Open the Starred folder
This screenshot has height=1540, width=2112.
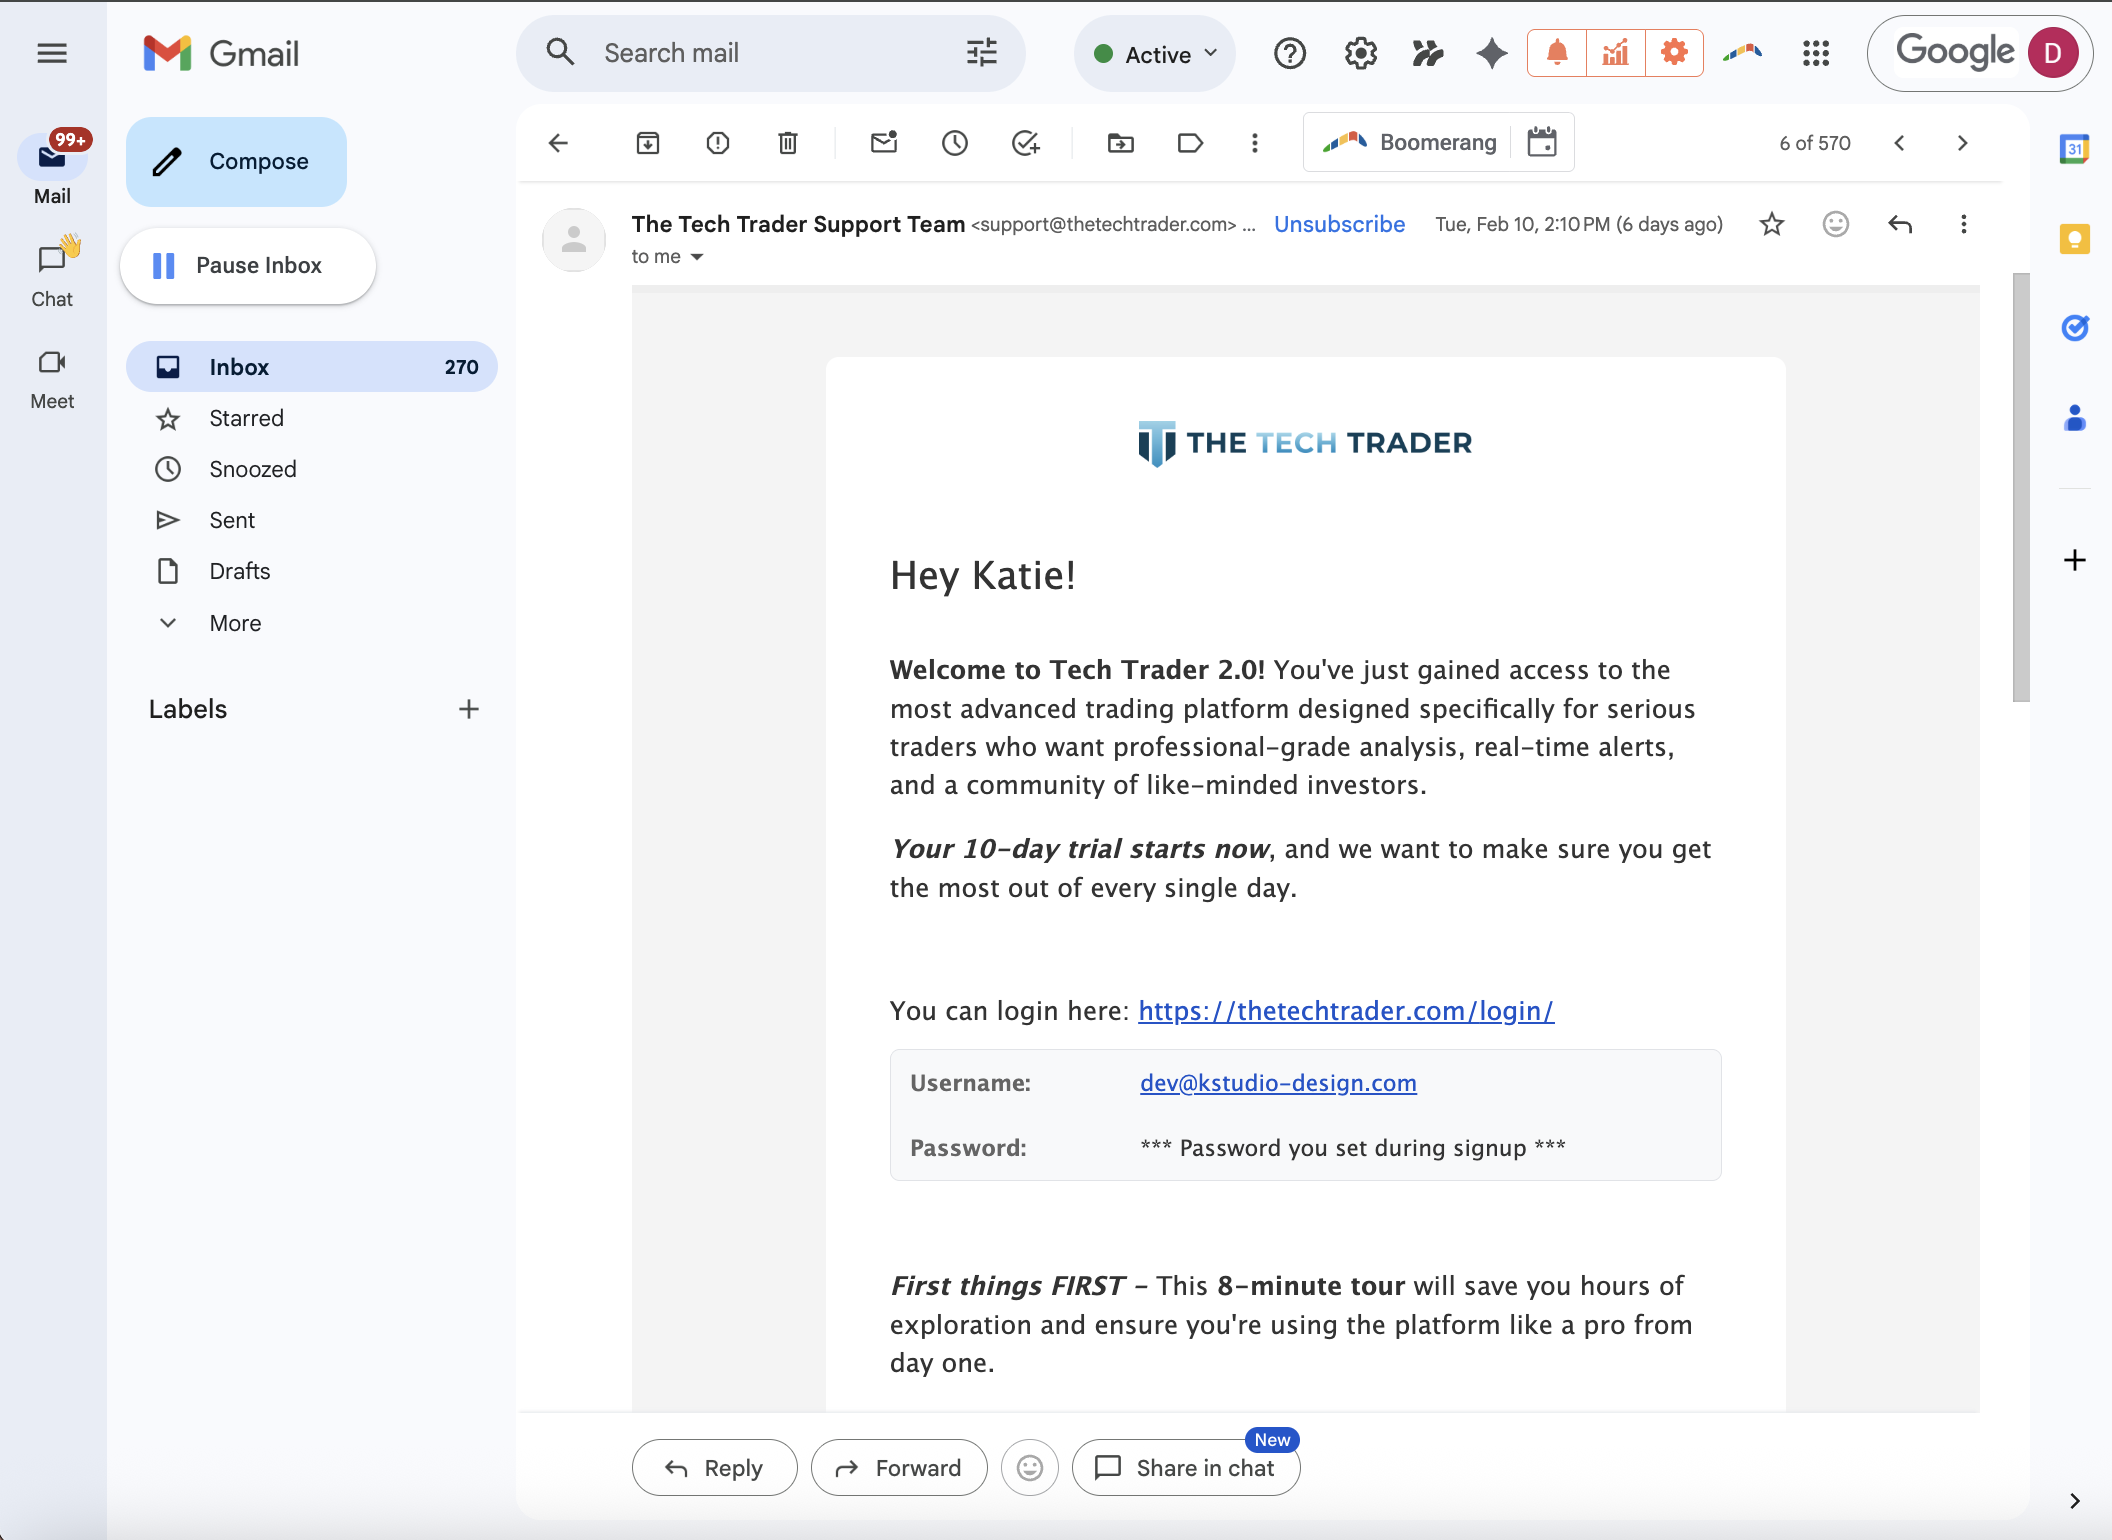tap(246, 418)
